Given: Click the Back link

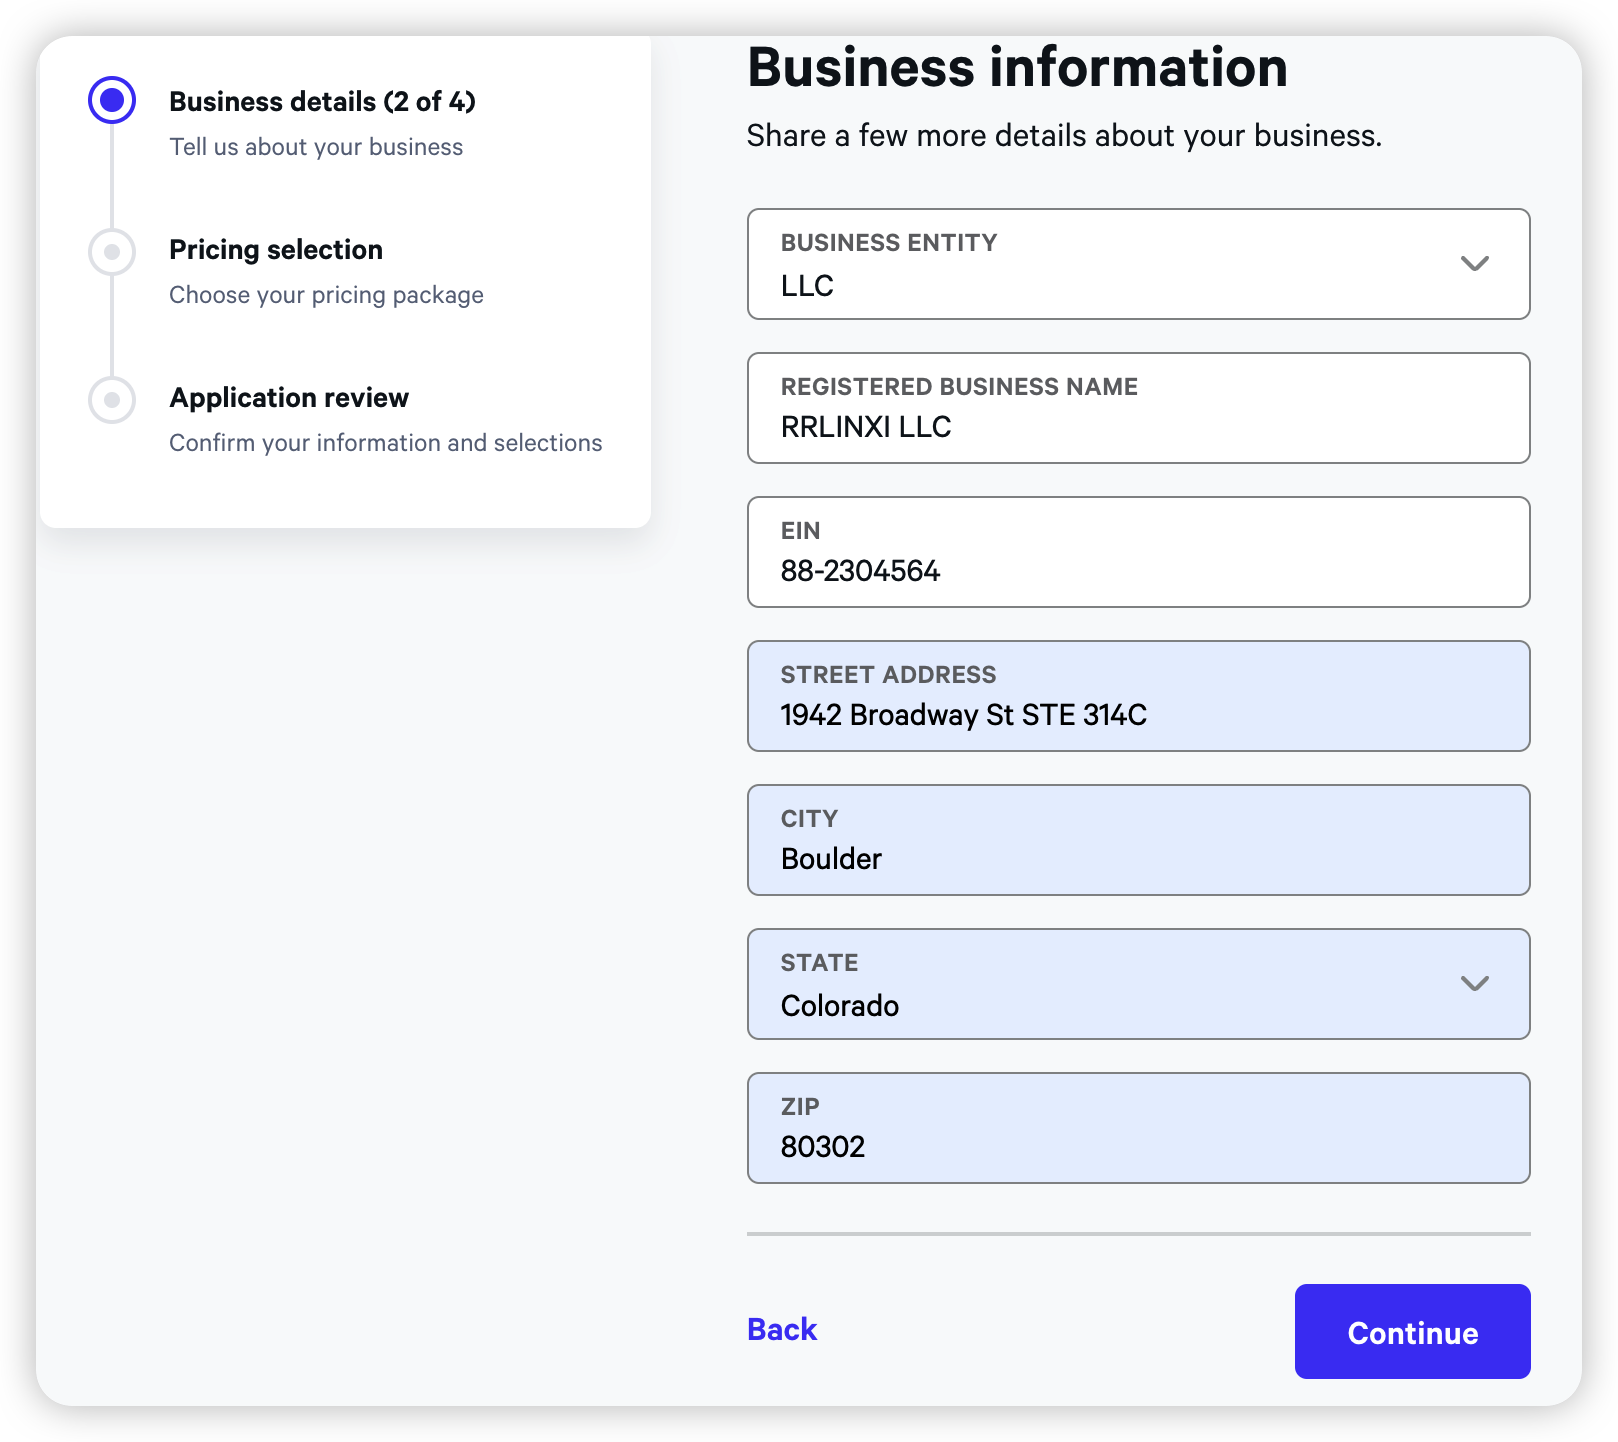Looking at the screenshot, I should click(x=782, y=1329).
